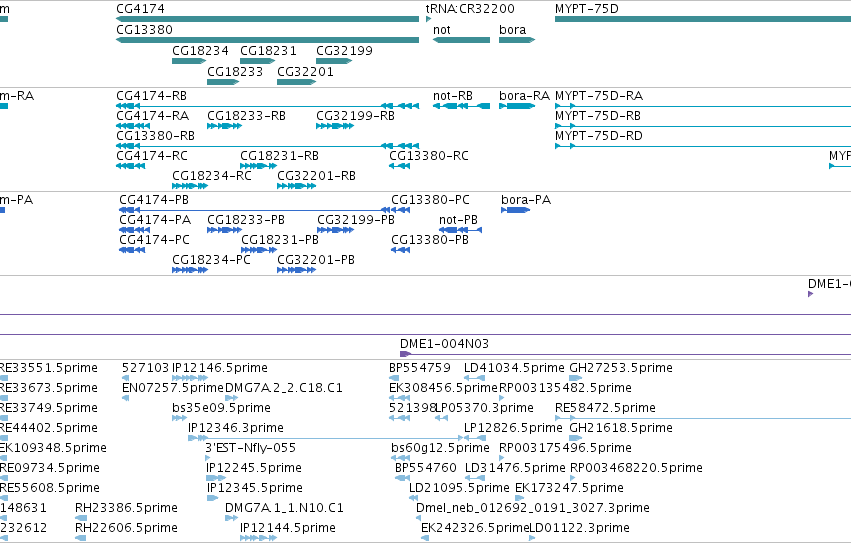Select EK308456.5prime EST label
The image size is (851, 543).
(x=443, y=388)
